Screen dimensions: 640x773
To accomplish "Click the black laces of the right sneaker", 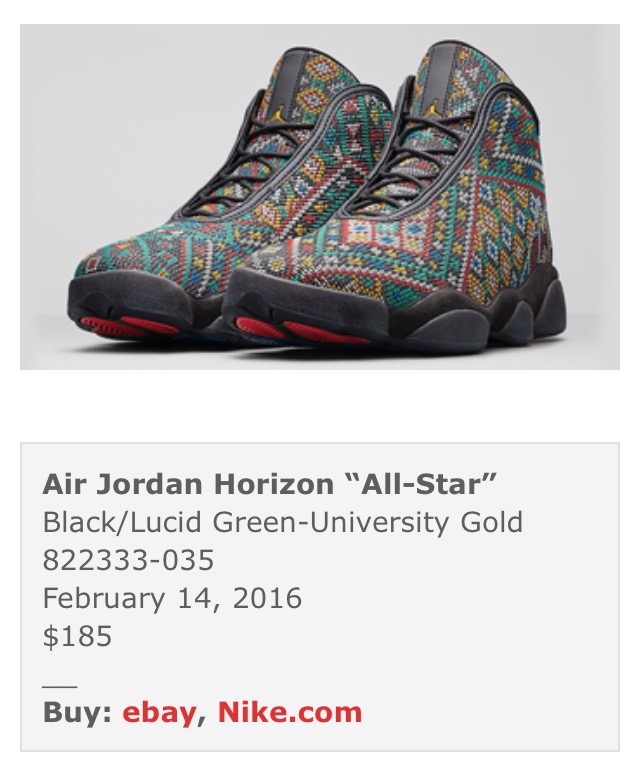I will pos(394,158).
